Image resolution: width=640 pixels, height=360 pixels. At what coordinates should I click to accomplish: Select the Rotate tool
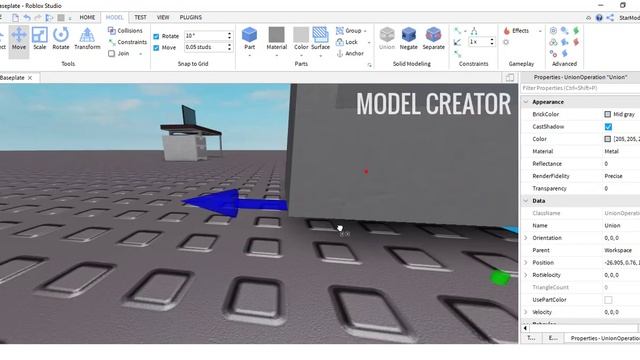pos(61,39)
